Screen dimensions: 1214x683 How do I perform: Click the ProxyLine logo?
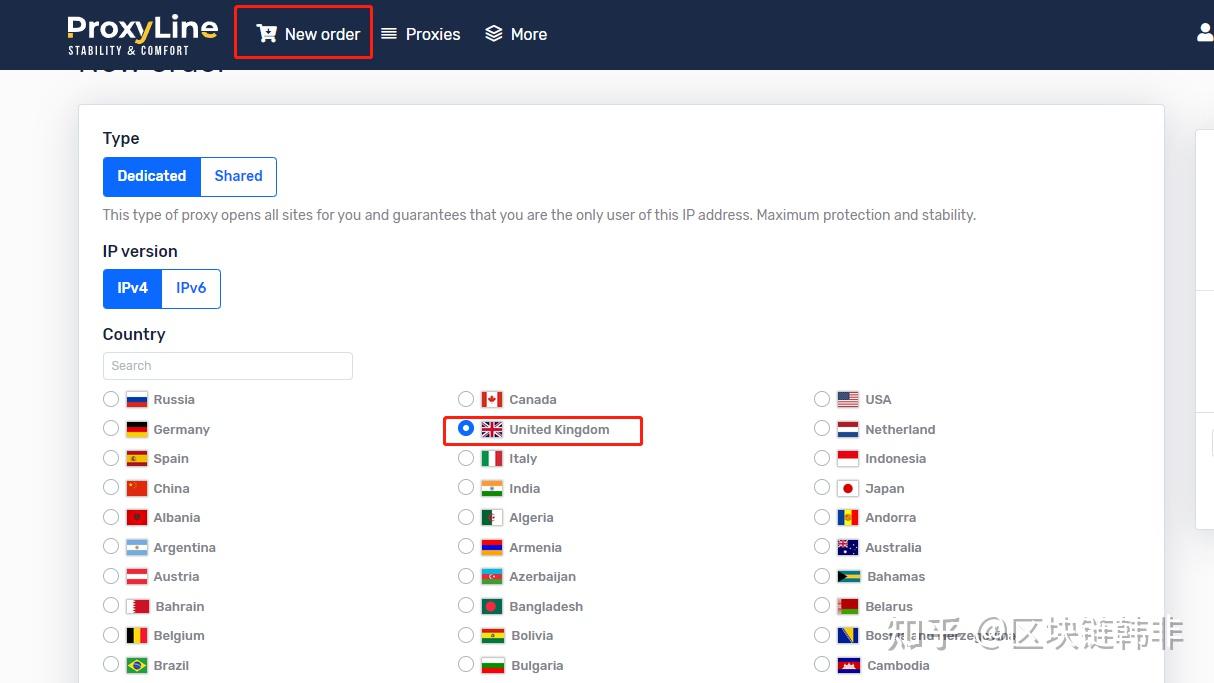coord(142,35)
